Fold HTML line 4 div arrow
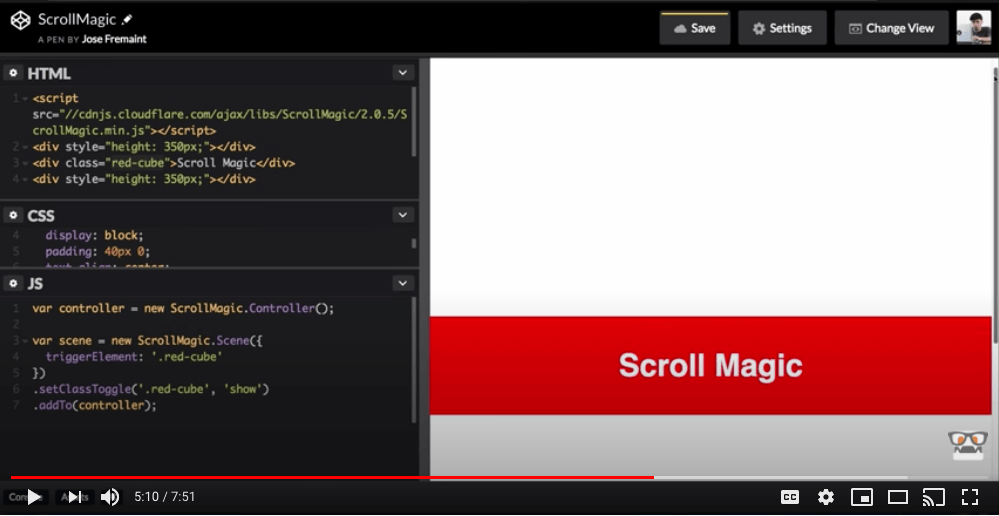Image resolution: width=999 pixels, height=516 pixels. 25,180
